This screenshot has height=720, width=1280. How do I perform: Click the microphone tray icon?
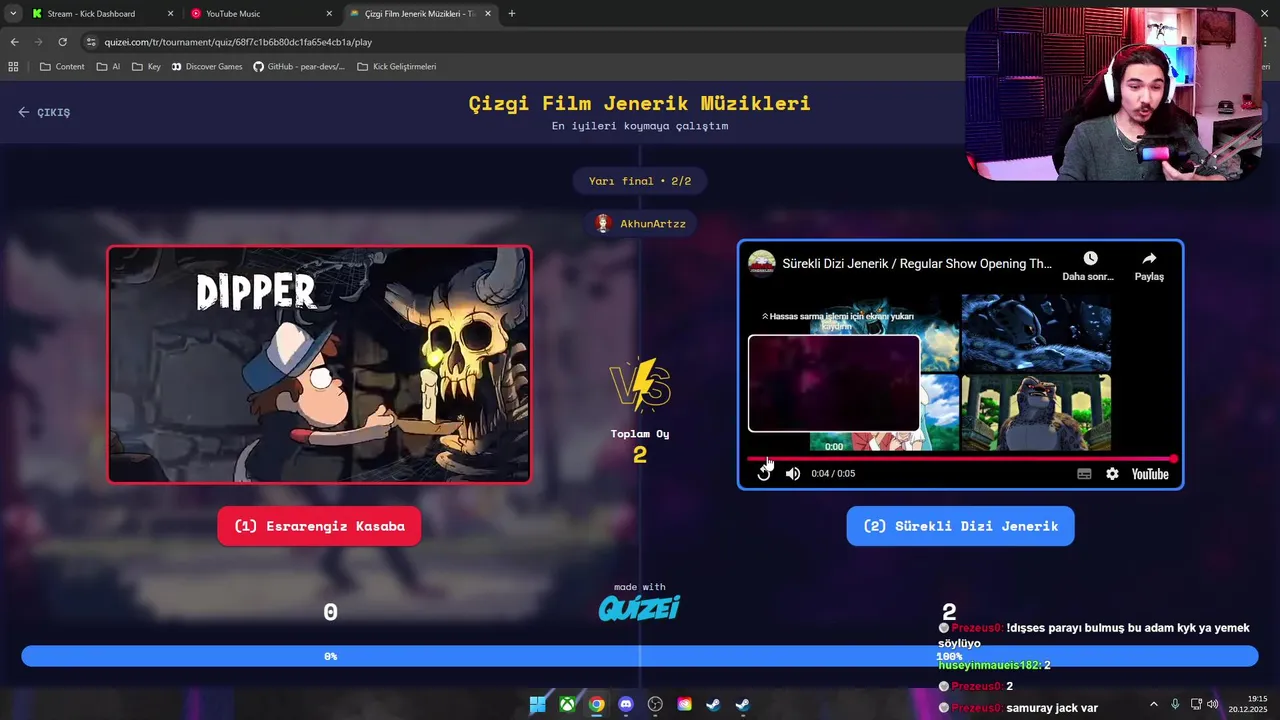click(1175, 704)
